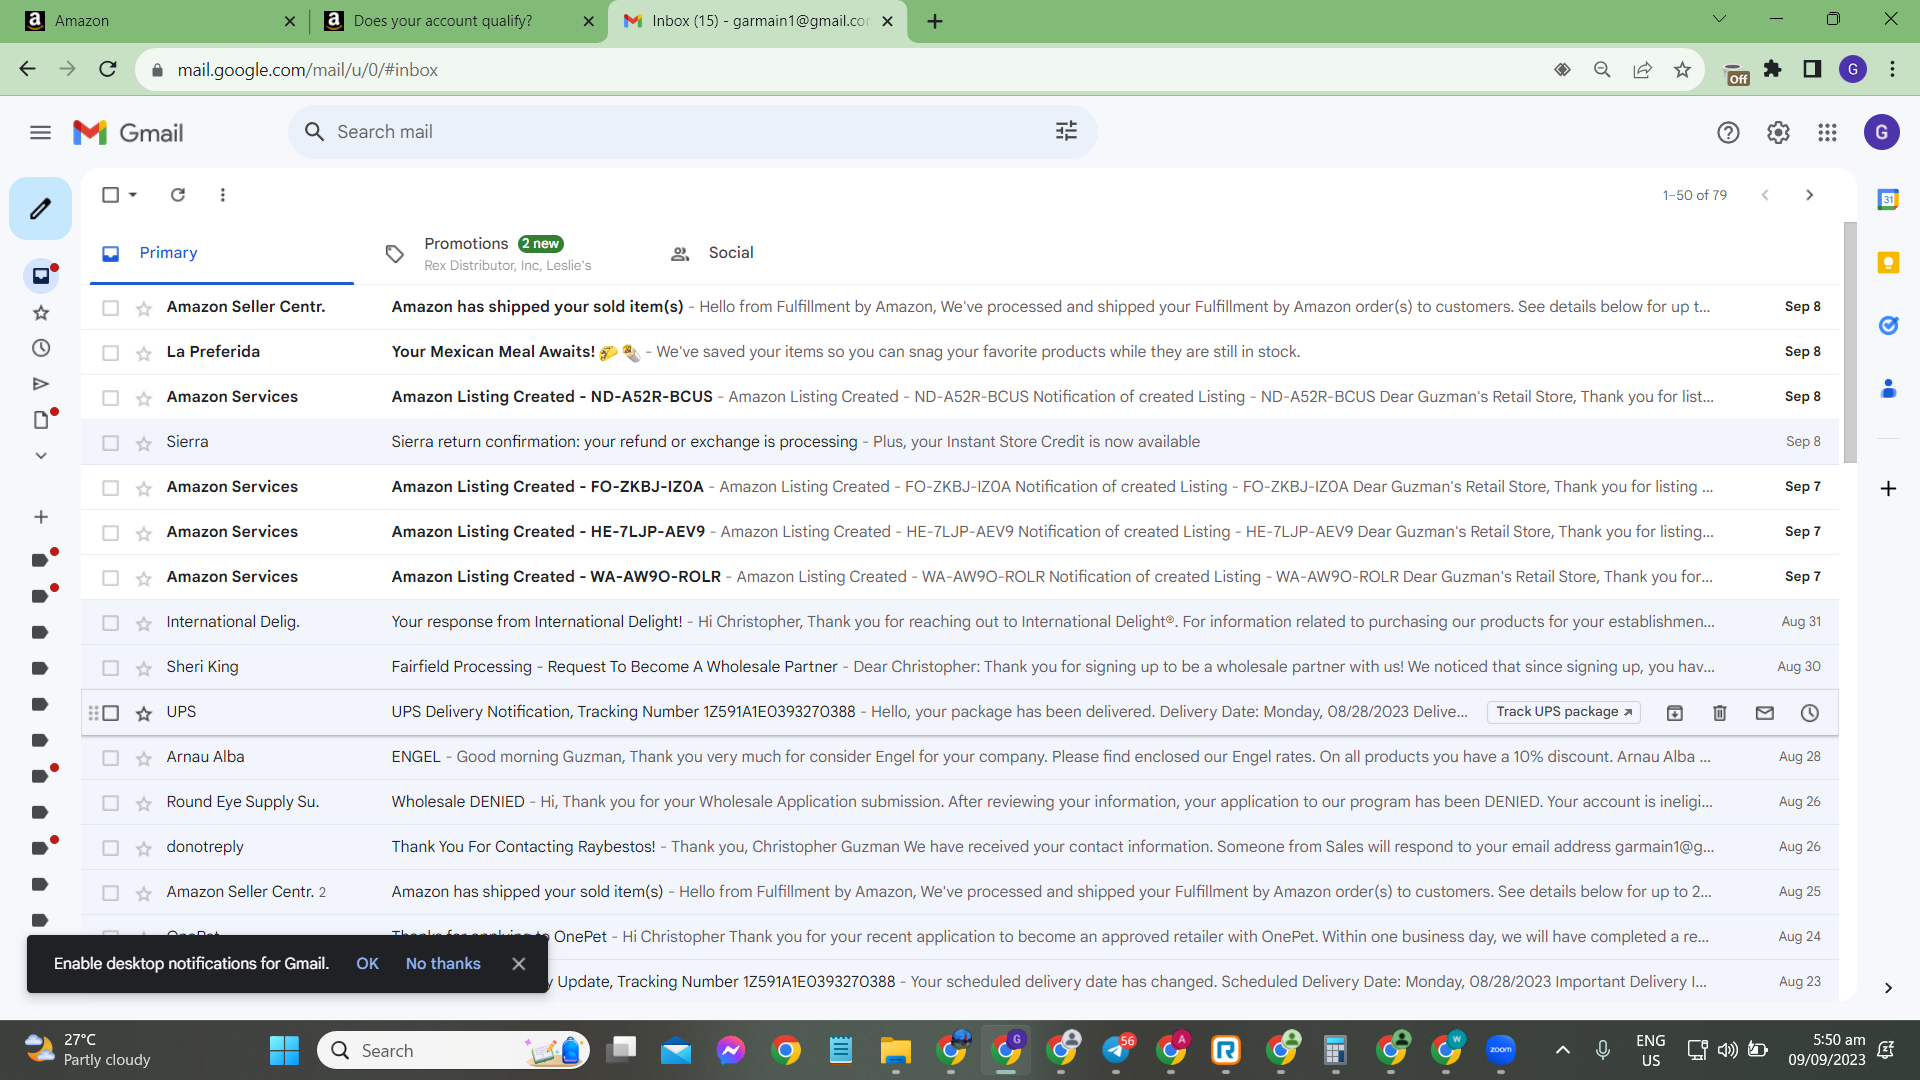This screenshot has height=1080, width=1920.
Task: Create new label plus icon in sidebar
Action: coord(41,517)
